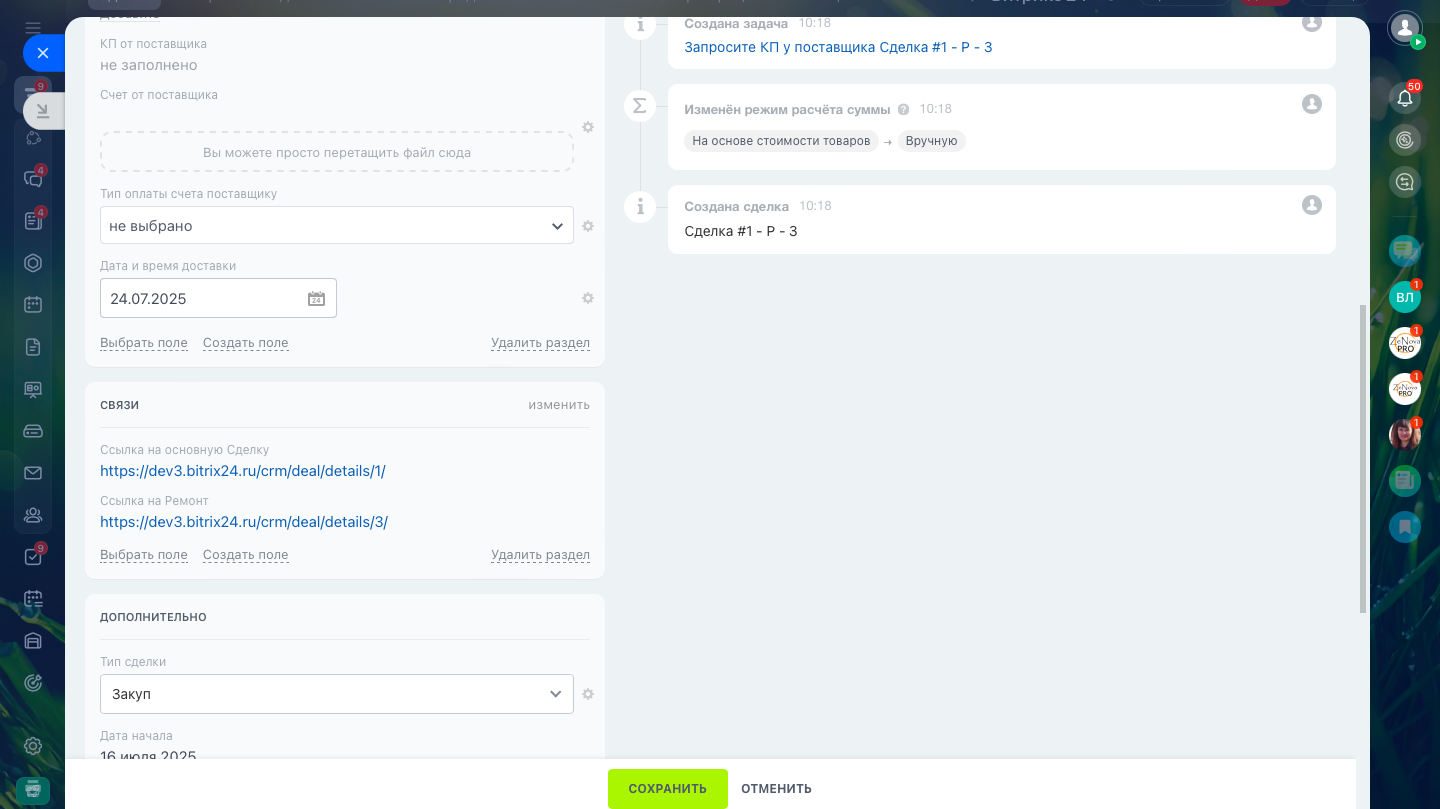This screenshot has width=1440, height=809.
Task: Click Создать поле above the Связи section
Action: coord(246,343)
